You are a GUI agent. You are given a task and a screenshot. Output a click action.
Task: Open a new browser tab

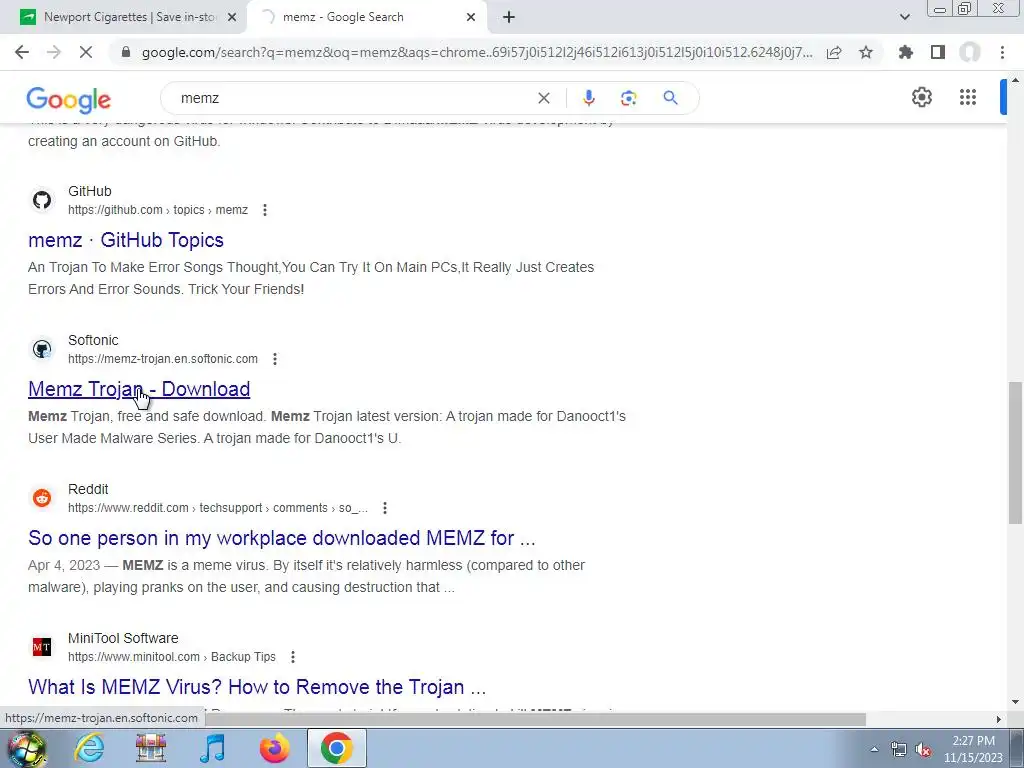[x=509, y=17]
